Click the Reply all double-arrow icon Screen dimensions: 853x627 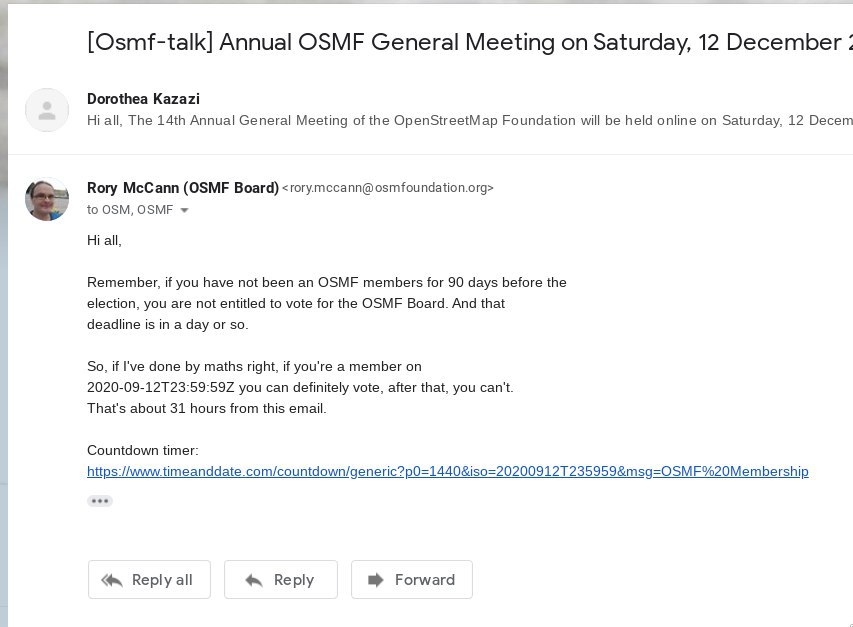[112, 580]
